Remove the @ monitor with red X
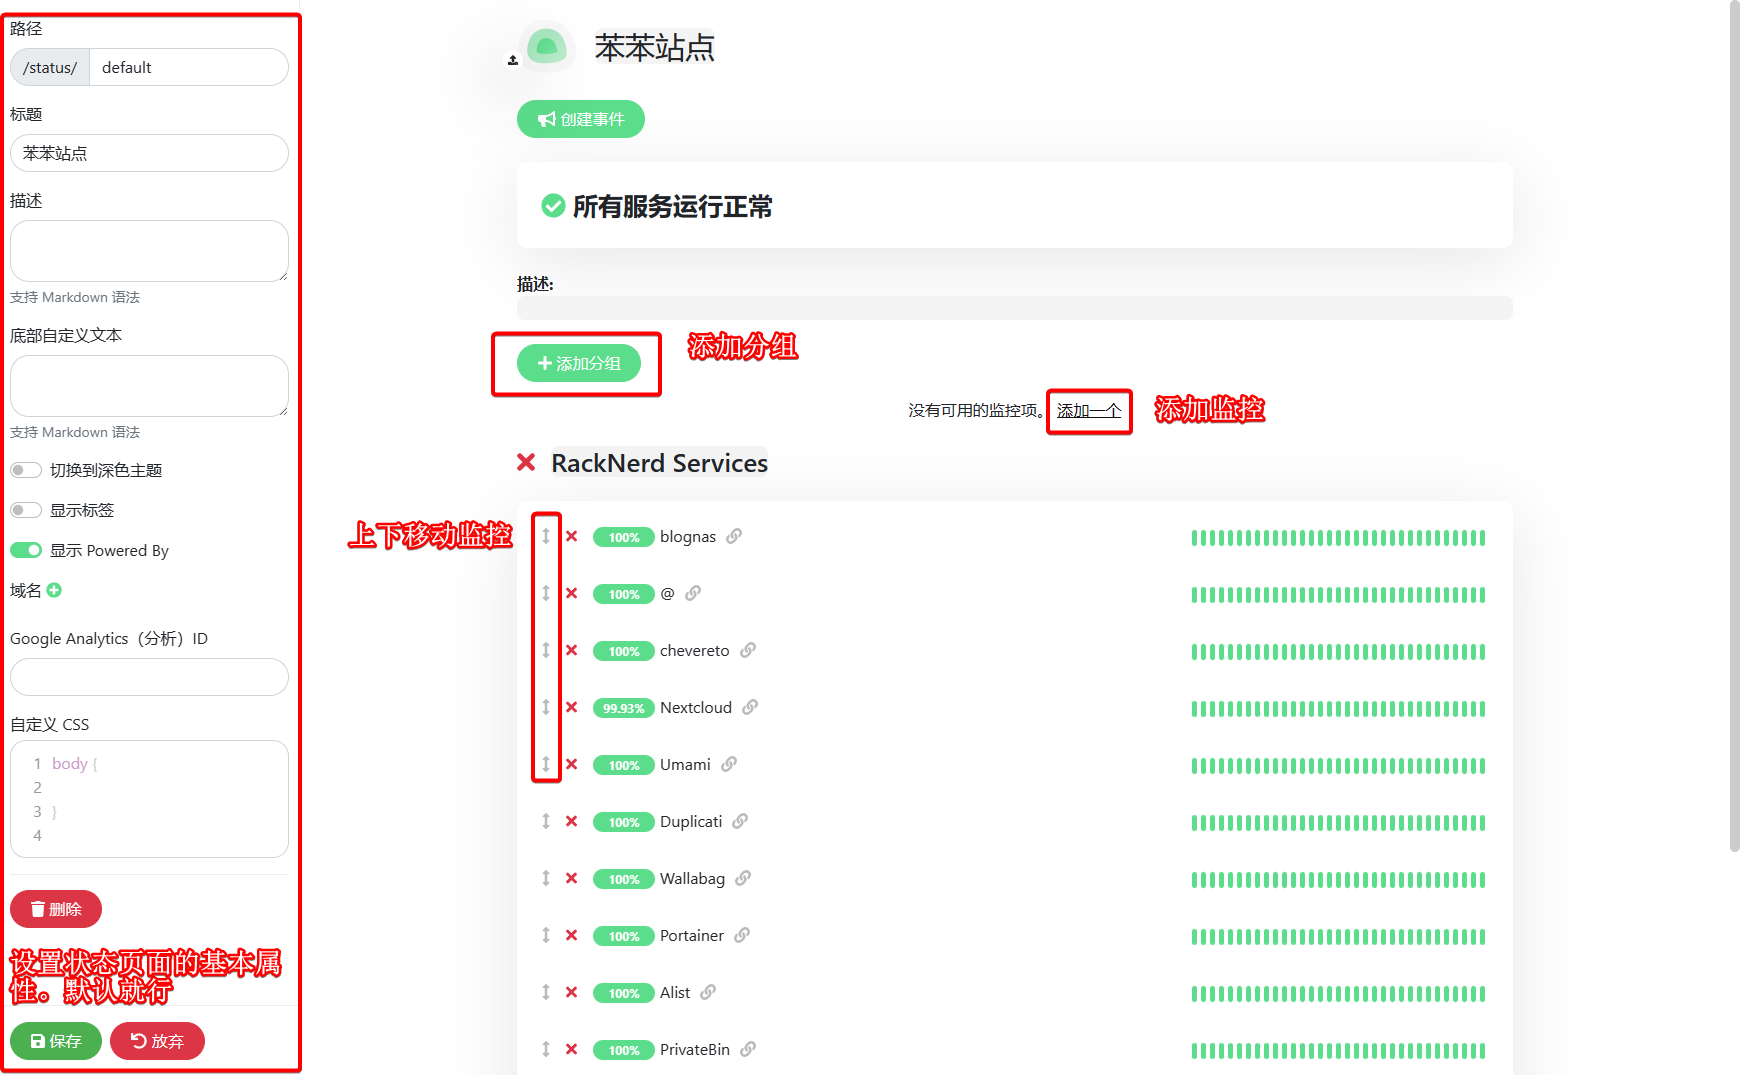The height and width of the screenshot is (1075, 1740). (x=572, y=593)
